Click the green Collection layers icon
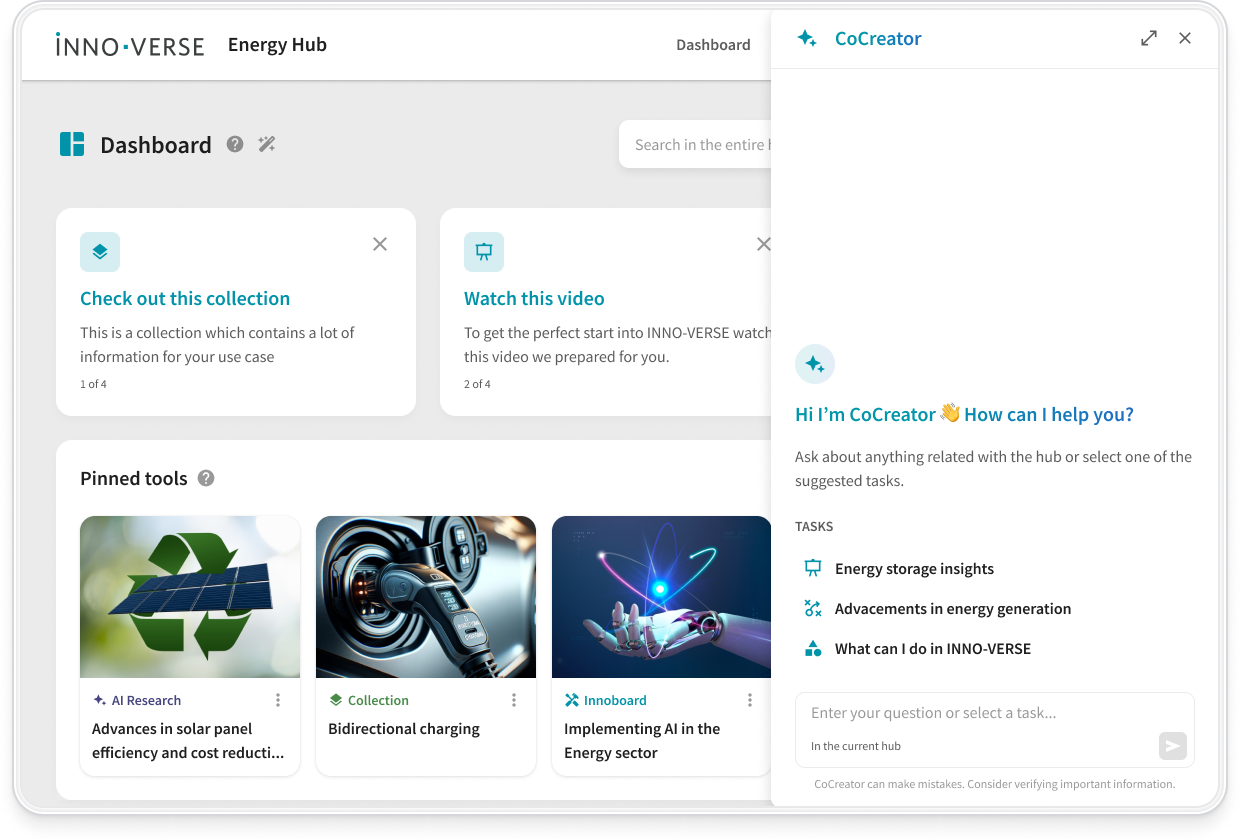This screenshot has width=1240, height=840. 335,700
